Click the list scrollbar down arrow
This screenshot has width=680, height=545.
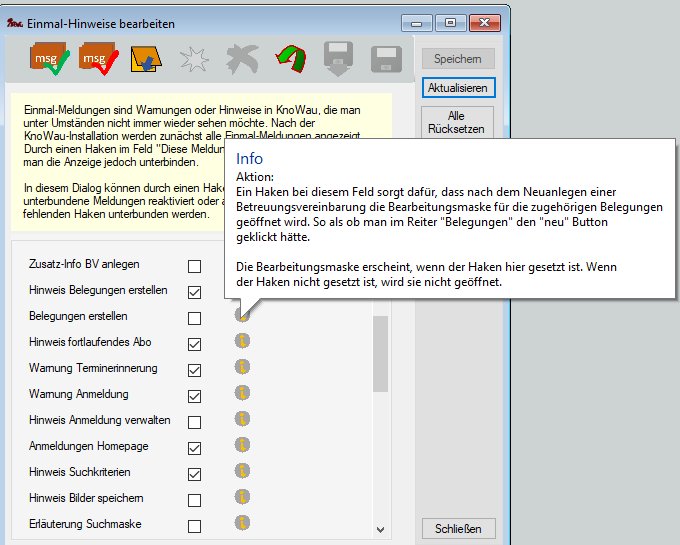pos(380,529)
